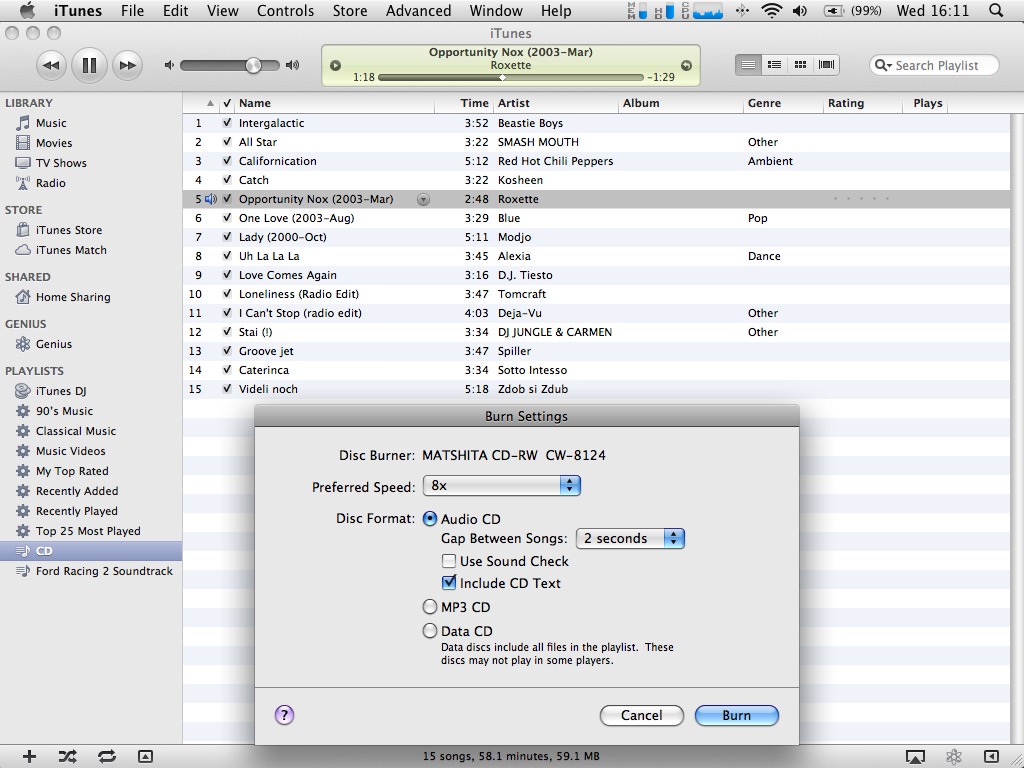
Task: Open TV Shows in sidebar
Action: (x=61, y=163)
